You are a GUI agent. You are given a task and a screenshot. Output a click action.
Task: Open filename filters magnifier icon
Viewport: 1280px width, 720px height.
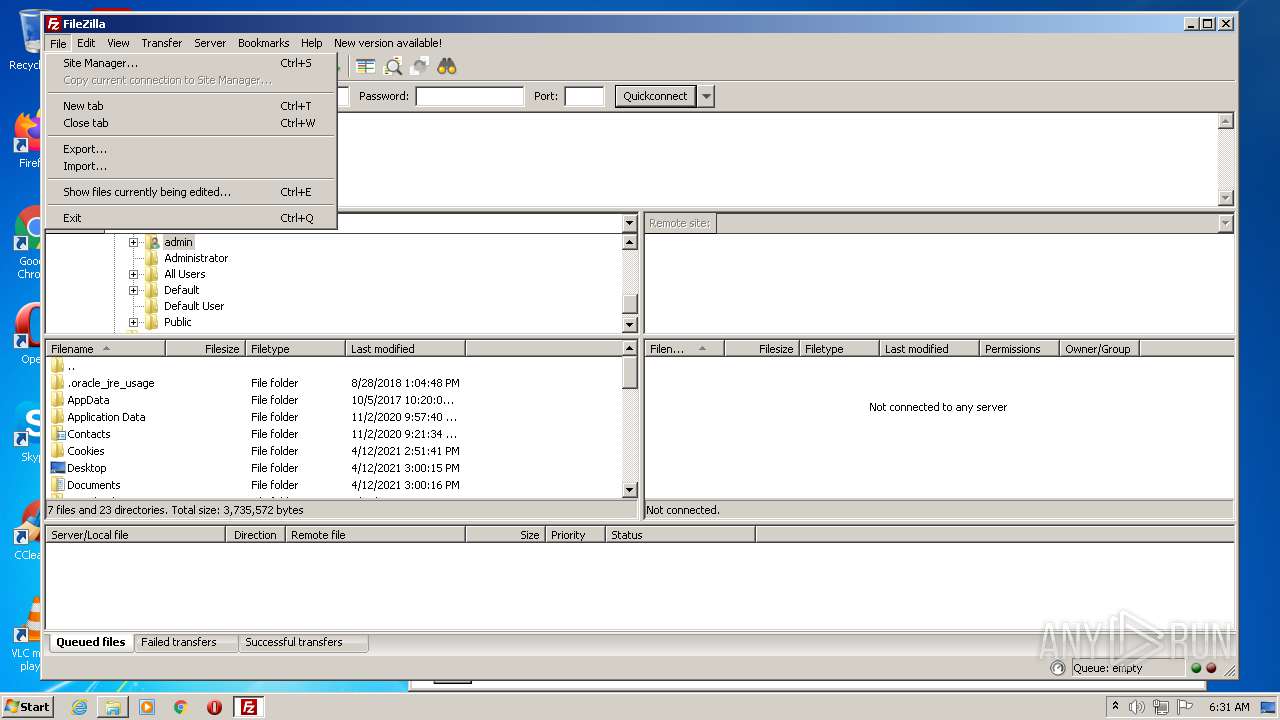point(393,67)
